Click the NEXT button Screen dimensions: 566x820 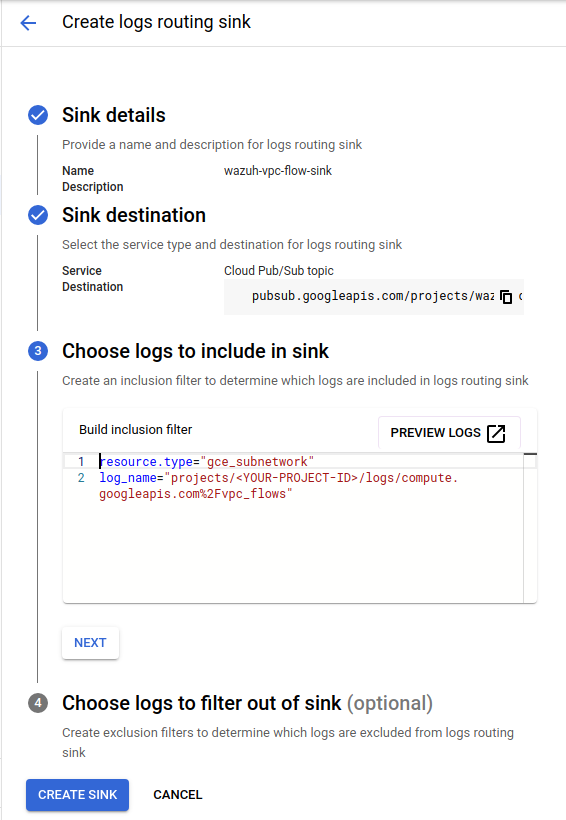(90, 643)
